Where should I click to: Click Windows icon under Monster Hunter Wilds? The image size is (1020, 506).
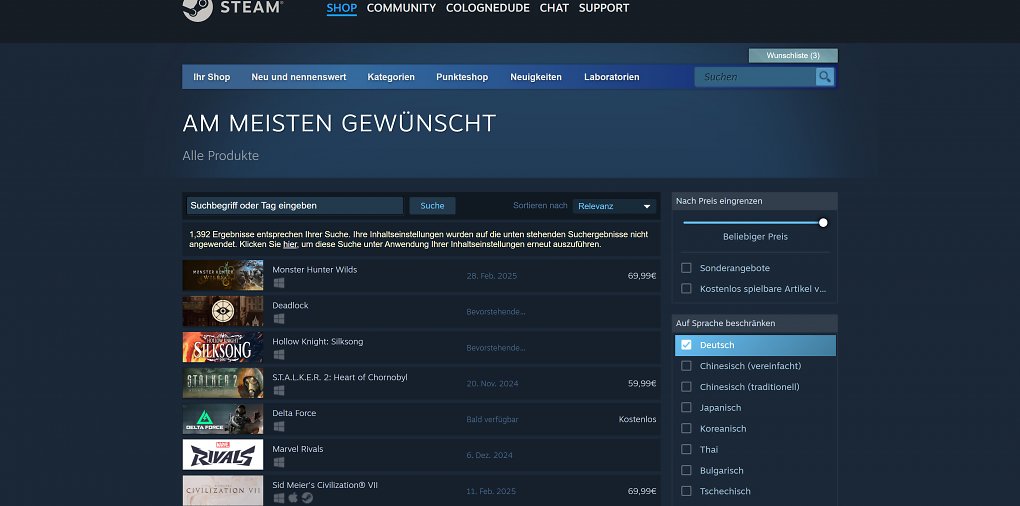tap(278, 283)
